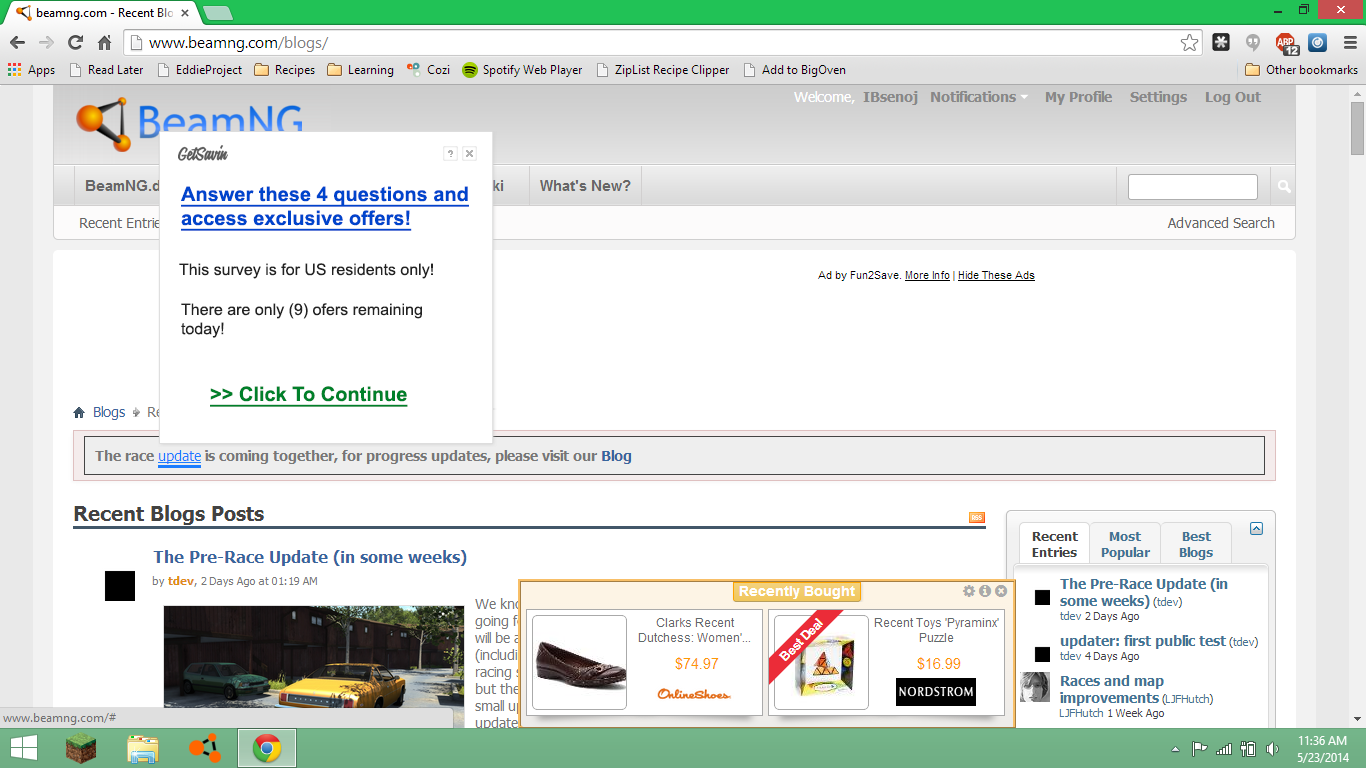Close the GetSavin popup ad

469,153
